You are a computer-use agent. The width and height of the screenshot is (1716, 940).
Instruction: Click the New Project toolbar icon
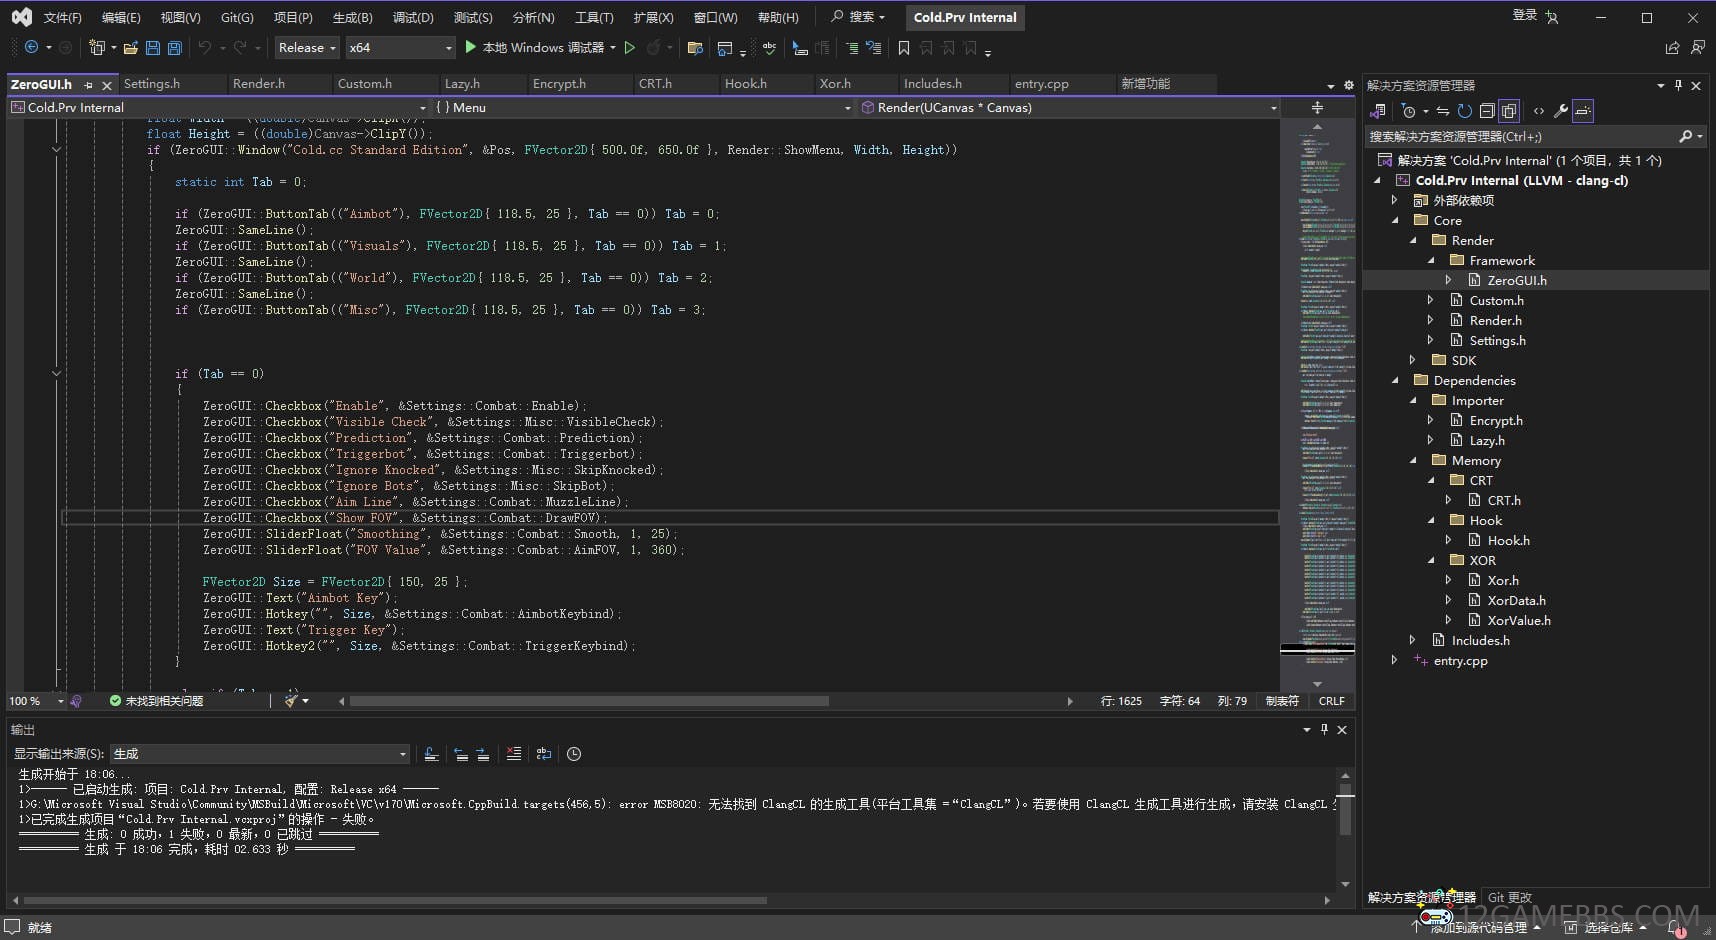pyautogui.click(x=97, y=47)
